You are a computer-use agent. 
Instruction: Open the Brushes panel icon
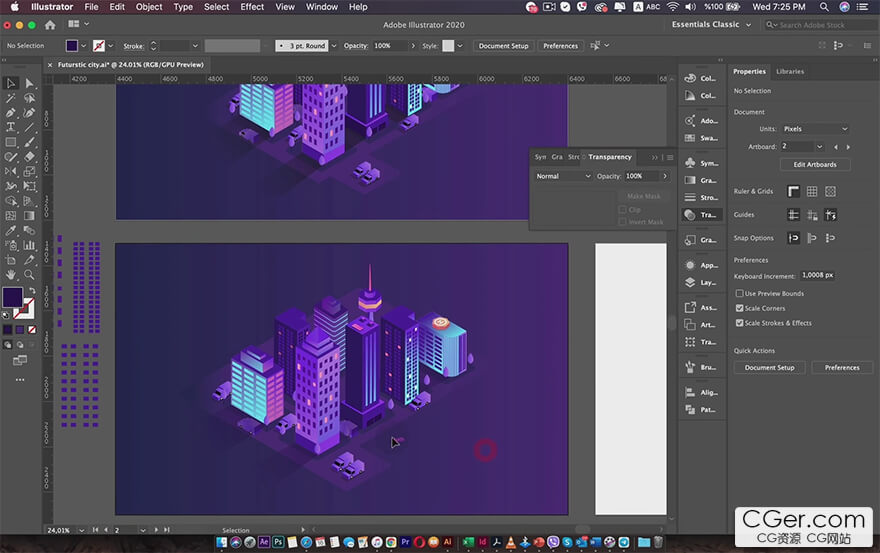pyautogui.click(x=690, y=367)
